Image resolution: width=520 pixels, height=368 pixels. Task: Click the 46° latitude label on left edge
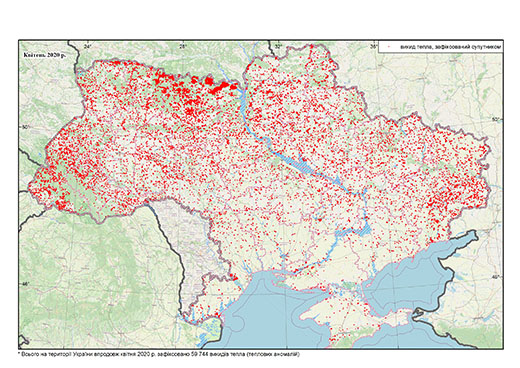tap(26, 284)
